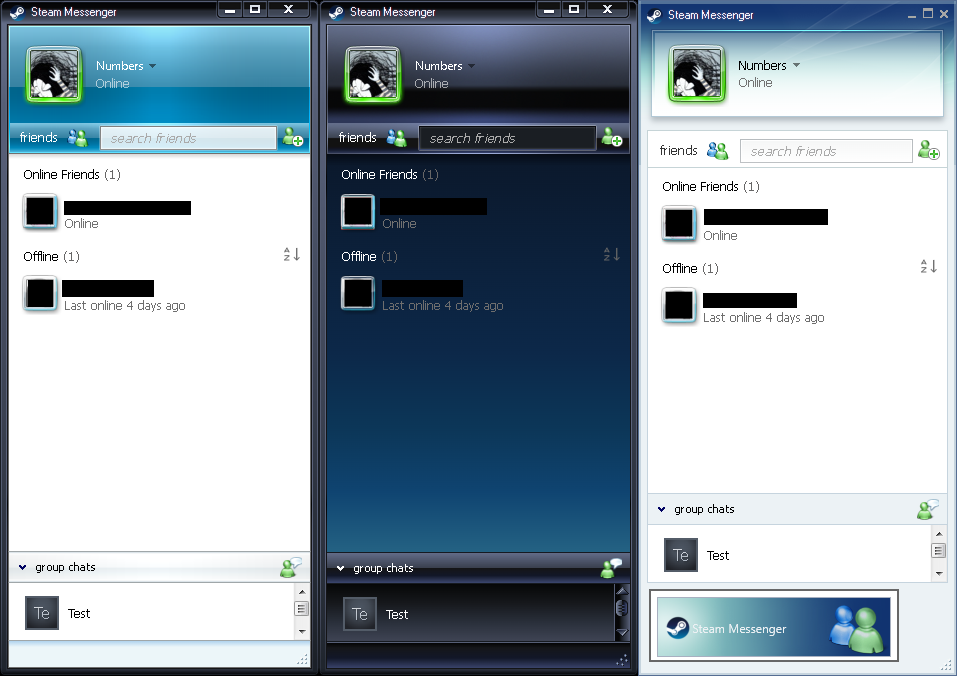Start a new group chat in the left window
957x676 pixels.
pyautogui.click(x=291, y=567)
